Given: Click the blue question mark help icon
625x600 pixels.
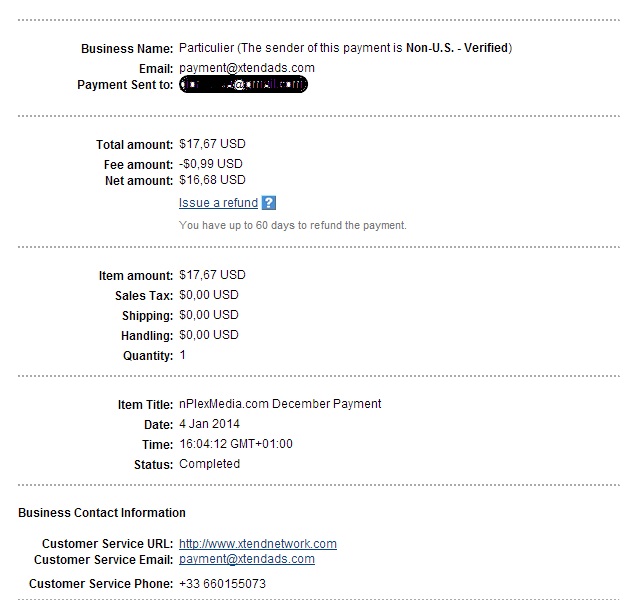Looking at the screenshot, I should tap(269, 203).
